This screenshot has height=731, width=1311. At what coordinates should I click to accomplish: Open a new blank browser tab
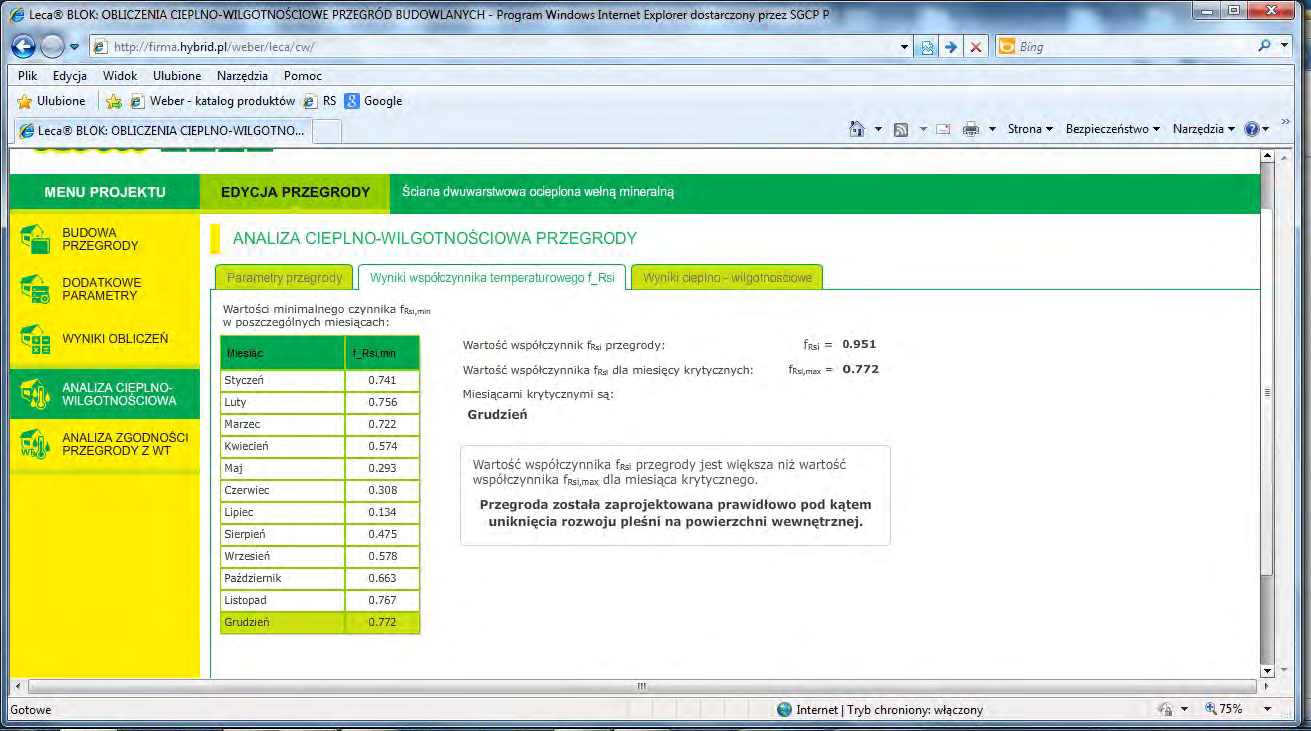click(x=327, y=131)
